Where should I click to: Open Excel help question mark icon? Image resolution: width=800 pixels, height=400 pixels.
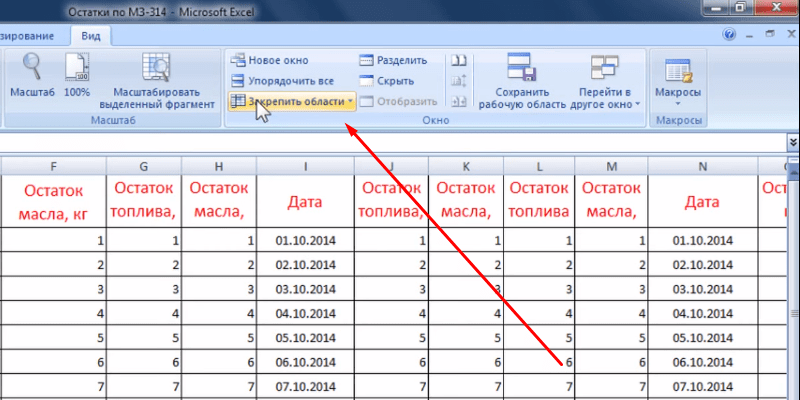(x=730, y=34)
